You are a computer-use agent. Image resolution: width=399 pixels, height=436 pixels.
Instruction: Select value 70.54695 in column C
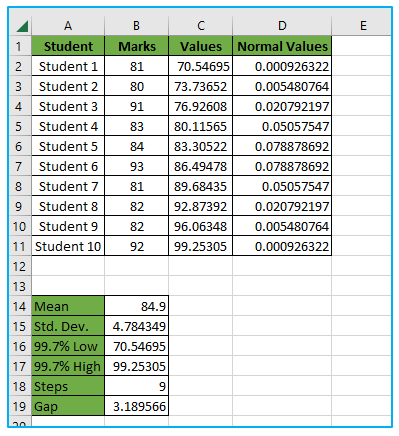point(201,66)
